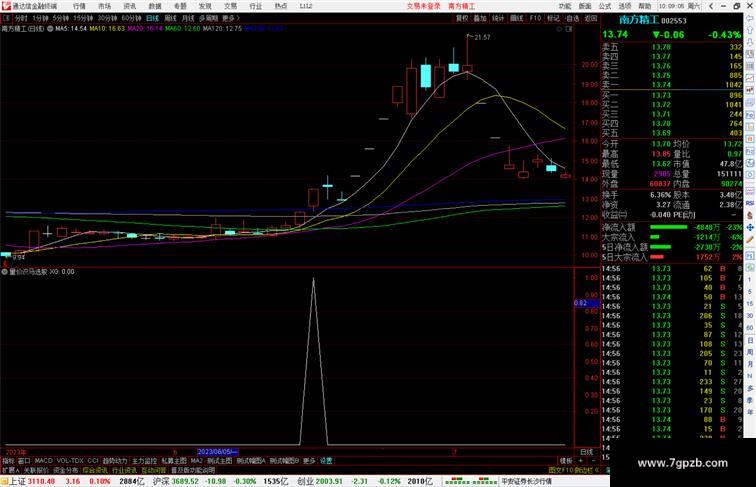Click the 画线 drawing button
This screenshot has width=756, height=487.
516,18
